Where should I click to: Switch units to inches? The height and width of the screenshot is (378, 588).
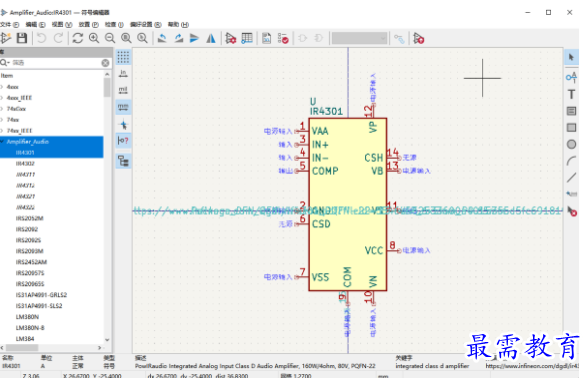coord(123,74)
